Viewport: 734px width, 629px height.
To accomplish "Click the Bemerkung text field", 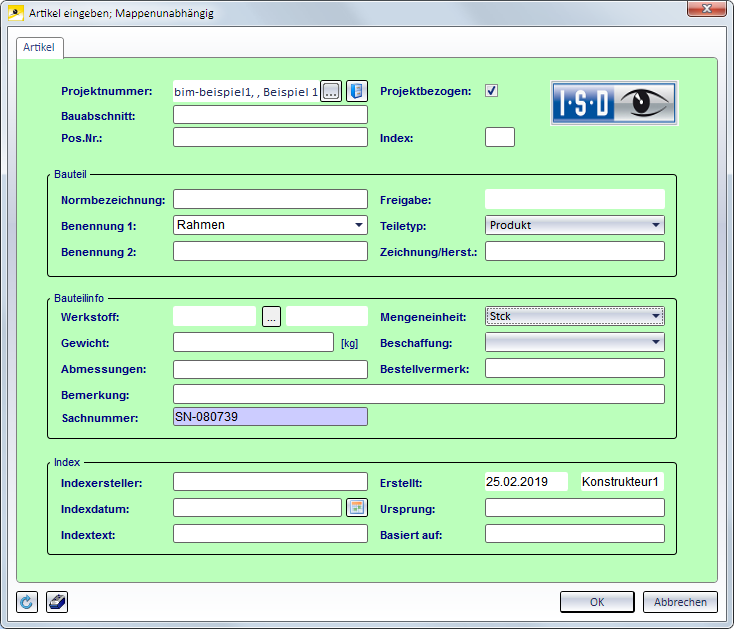I will pyautogui.click(x=418, y=394).
